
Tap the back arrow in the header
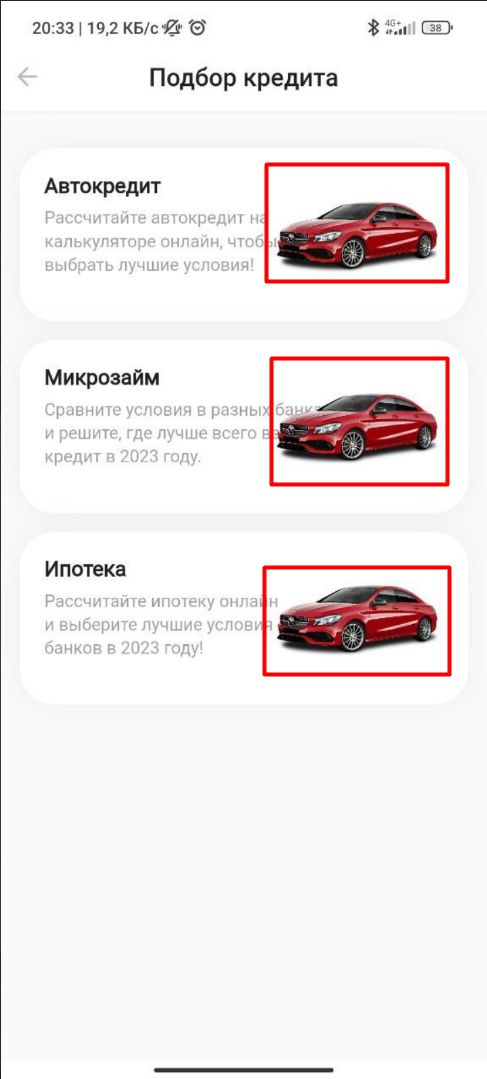point(28,77)
